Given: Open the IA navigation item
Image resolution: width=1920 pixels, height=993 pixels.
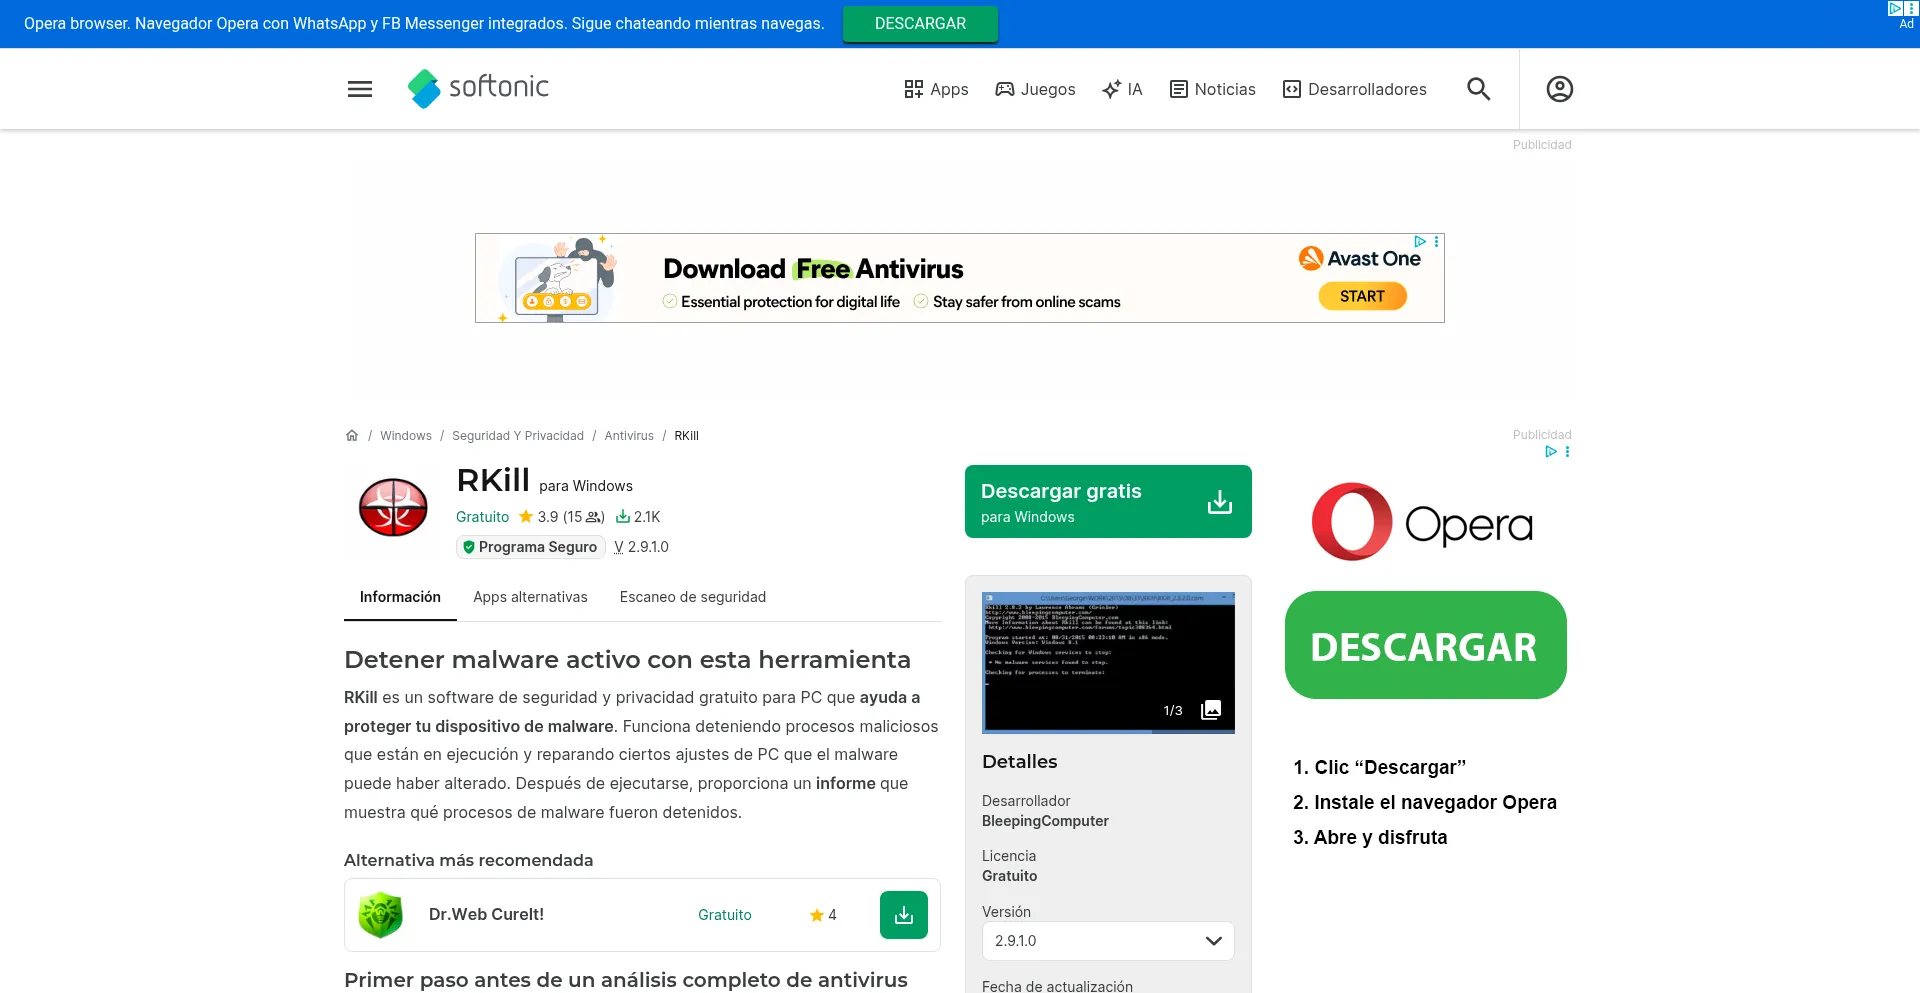Looking at the screenshot, I should (1122, 89).
